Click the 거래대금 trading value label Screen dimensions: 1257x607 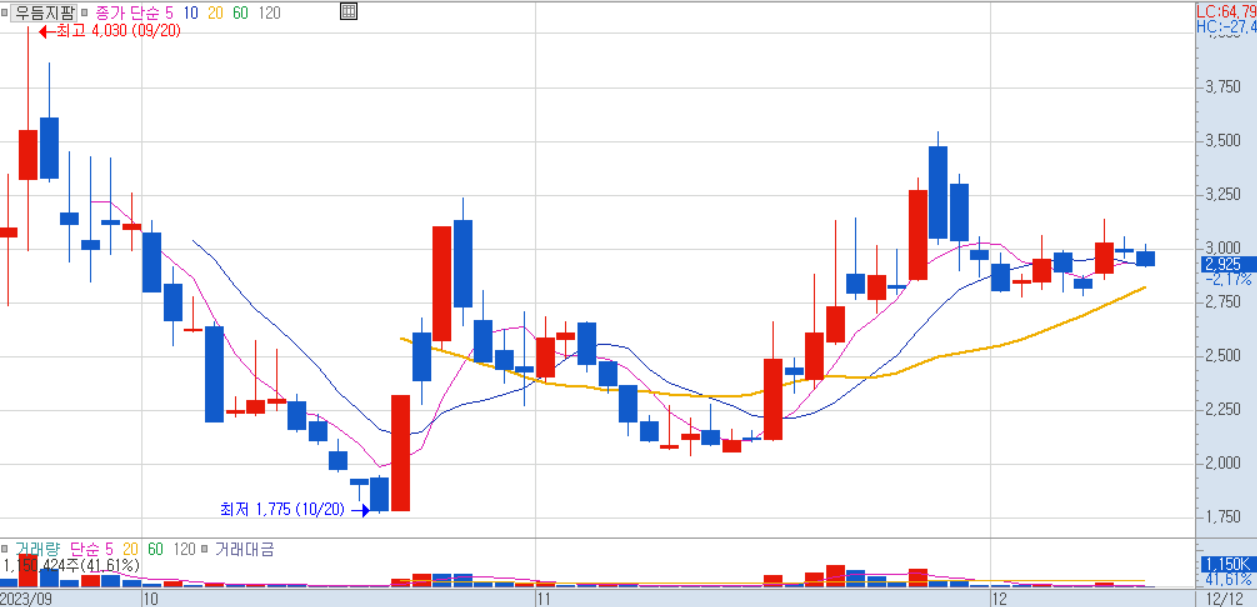pyautogui.click(x=244, y=549)
